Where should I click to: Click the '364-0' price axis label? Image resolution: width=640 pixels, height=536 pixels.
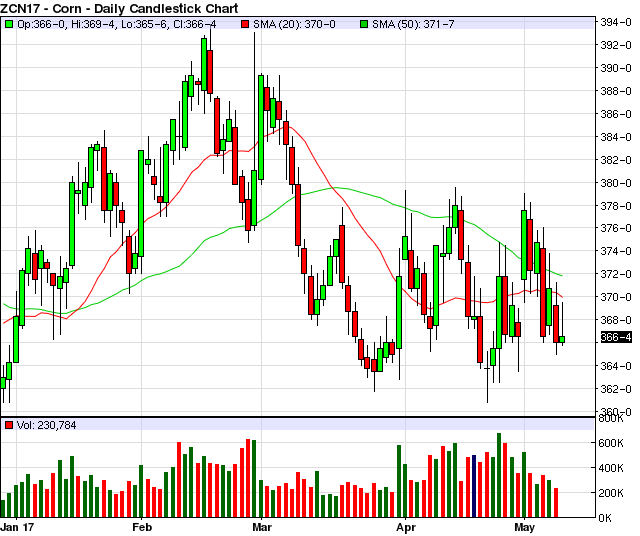616,366
